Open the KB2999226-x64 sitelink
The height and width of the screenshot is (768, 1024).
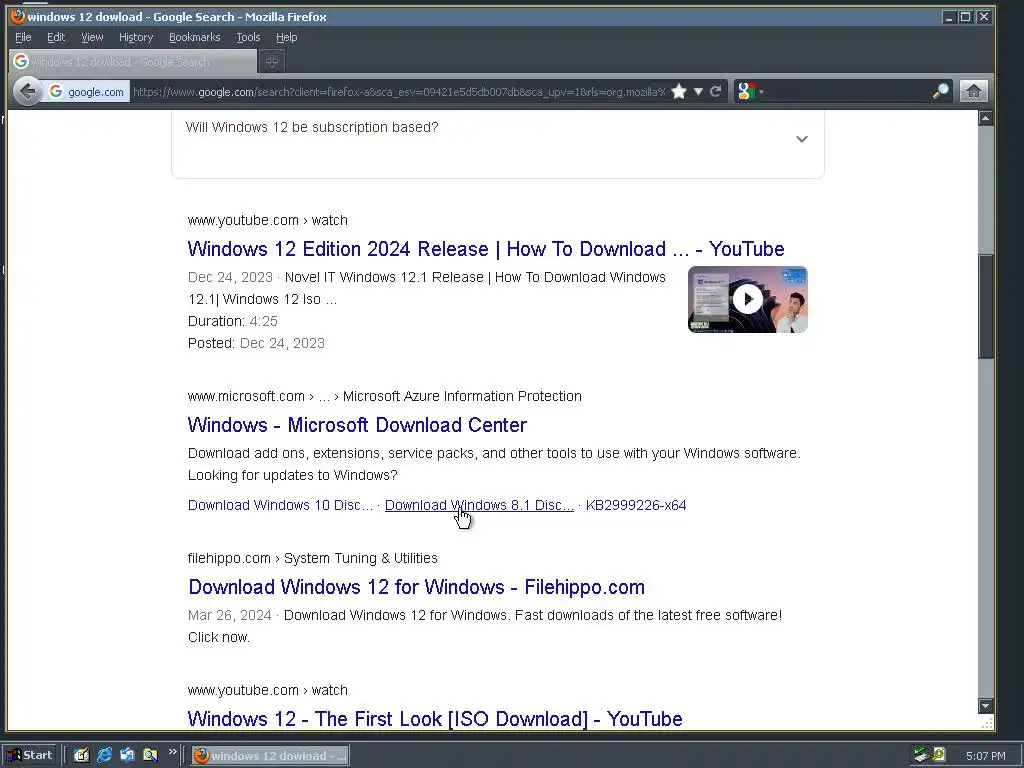click(636, 505)
